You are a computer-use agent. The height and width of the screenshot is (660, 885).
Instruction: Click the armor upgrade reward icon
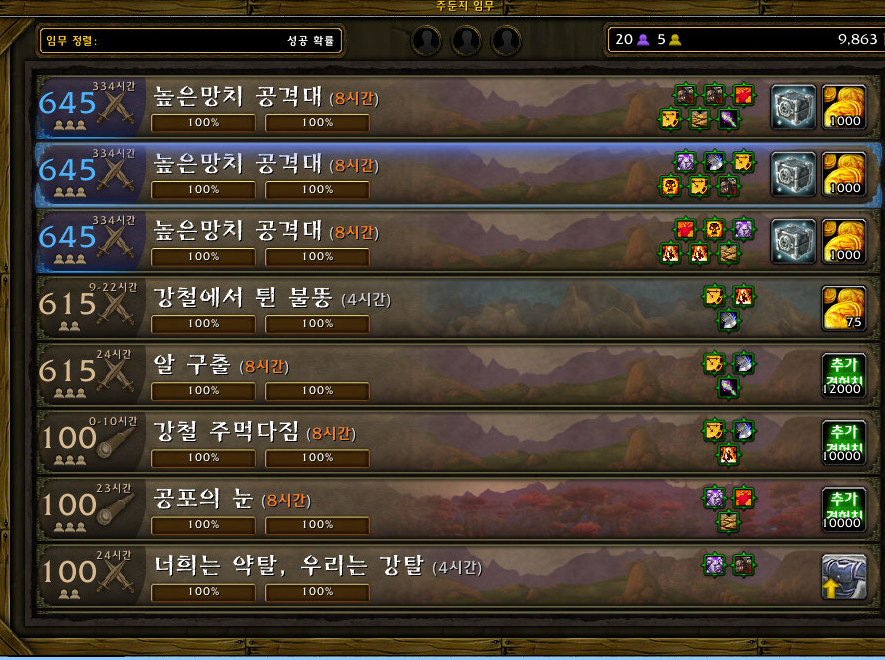844,576
